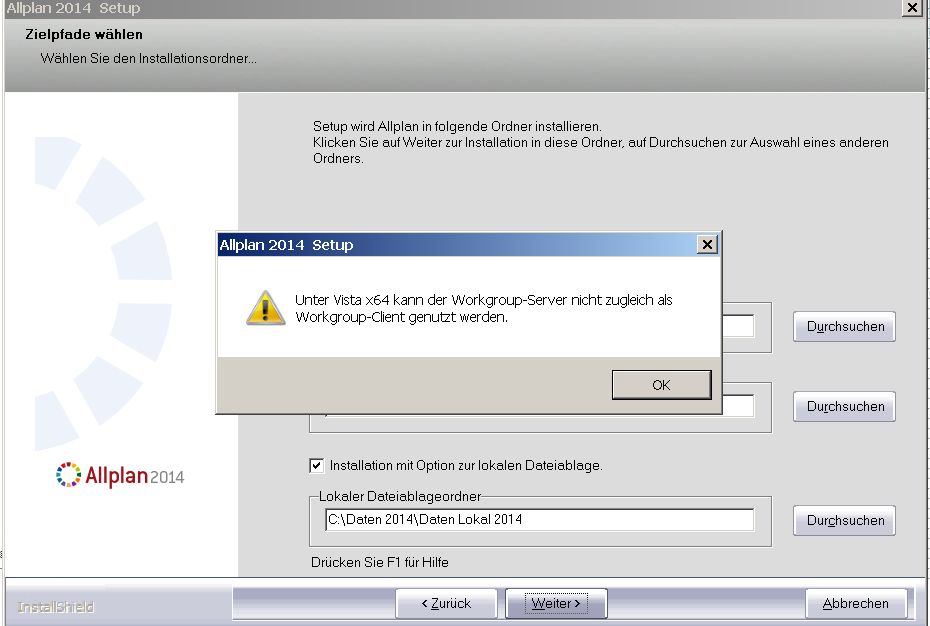Click the warning dialog's blue title bar
The width and height of the screenshot is (930, 626).
pos(450,245)
